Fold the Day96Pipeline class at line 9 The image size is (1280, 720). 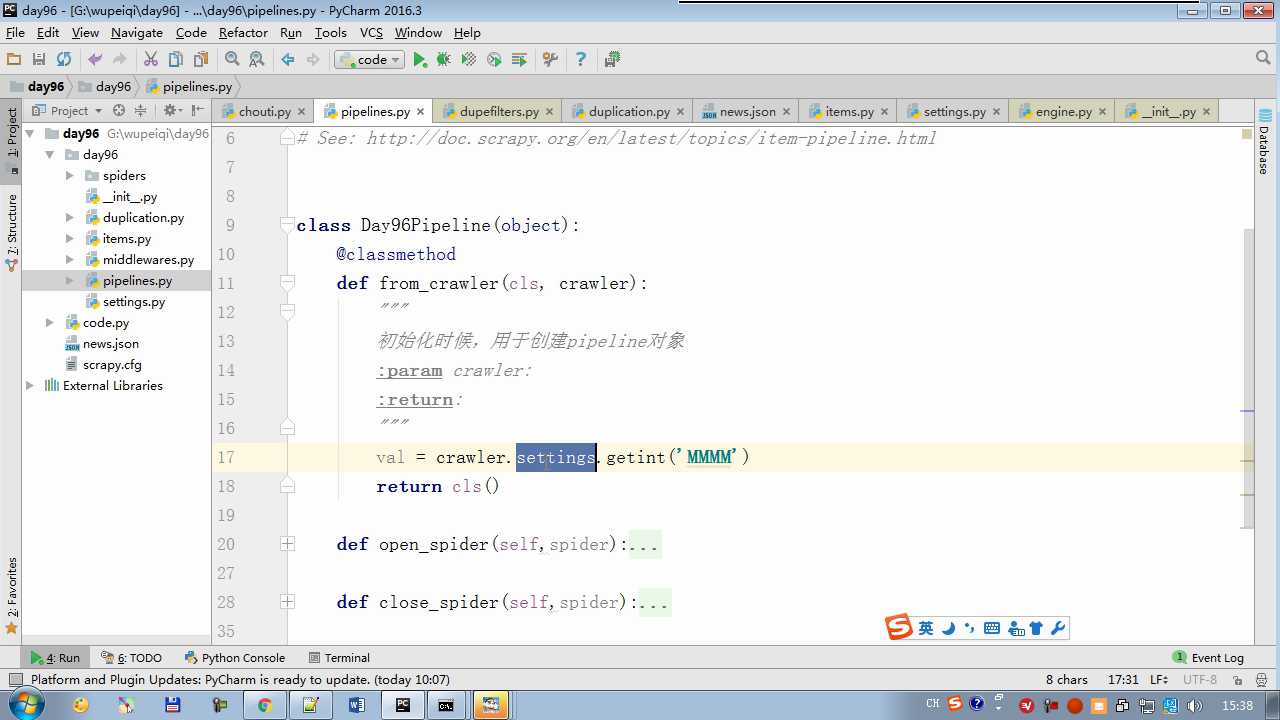(288, 225)
